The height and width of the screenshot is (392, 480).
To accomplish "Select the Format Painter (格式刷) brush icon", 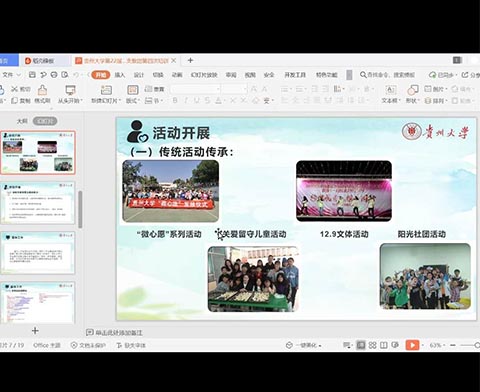I will click(x=42, y=90).
